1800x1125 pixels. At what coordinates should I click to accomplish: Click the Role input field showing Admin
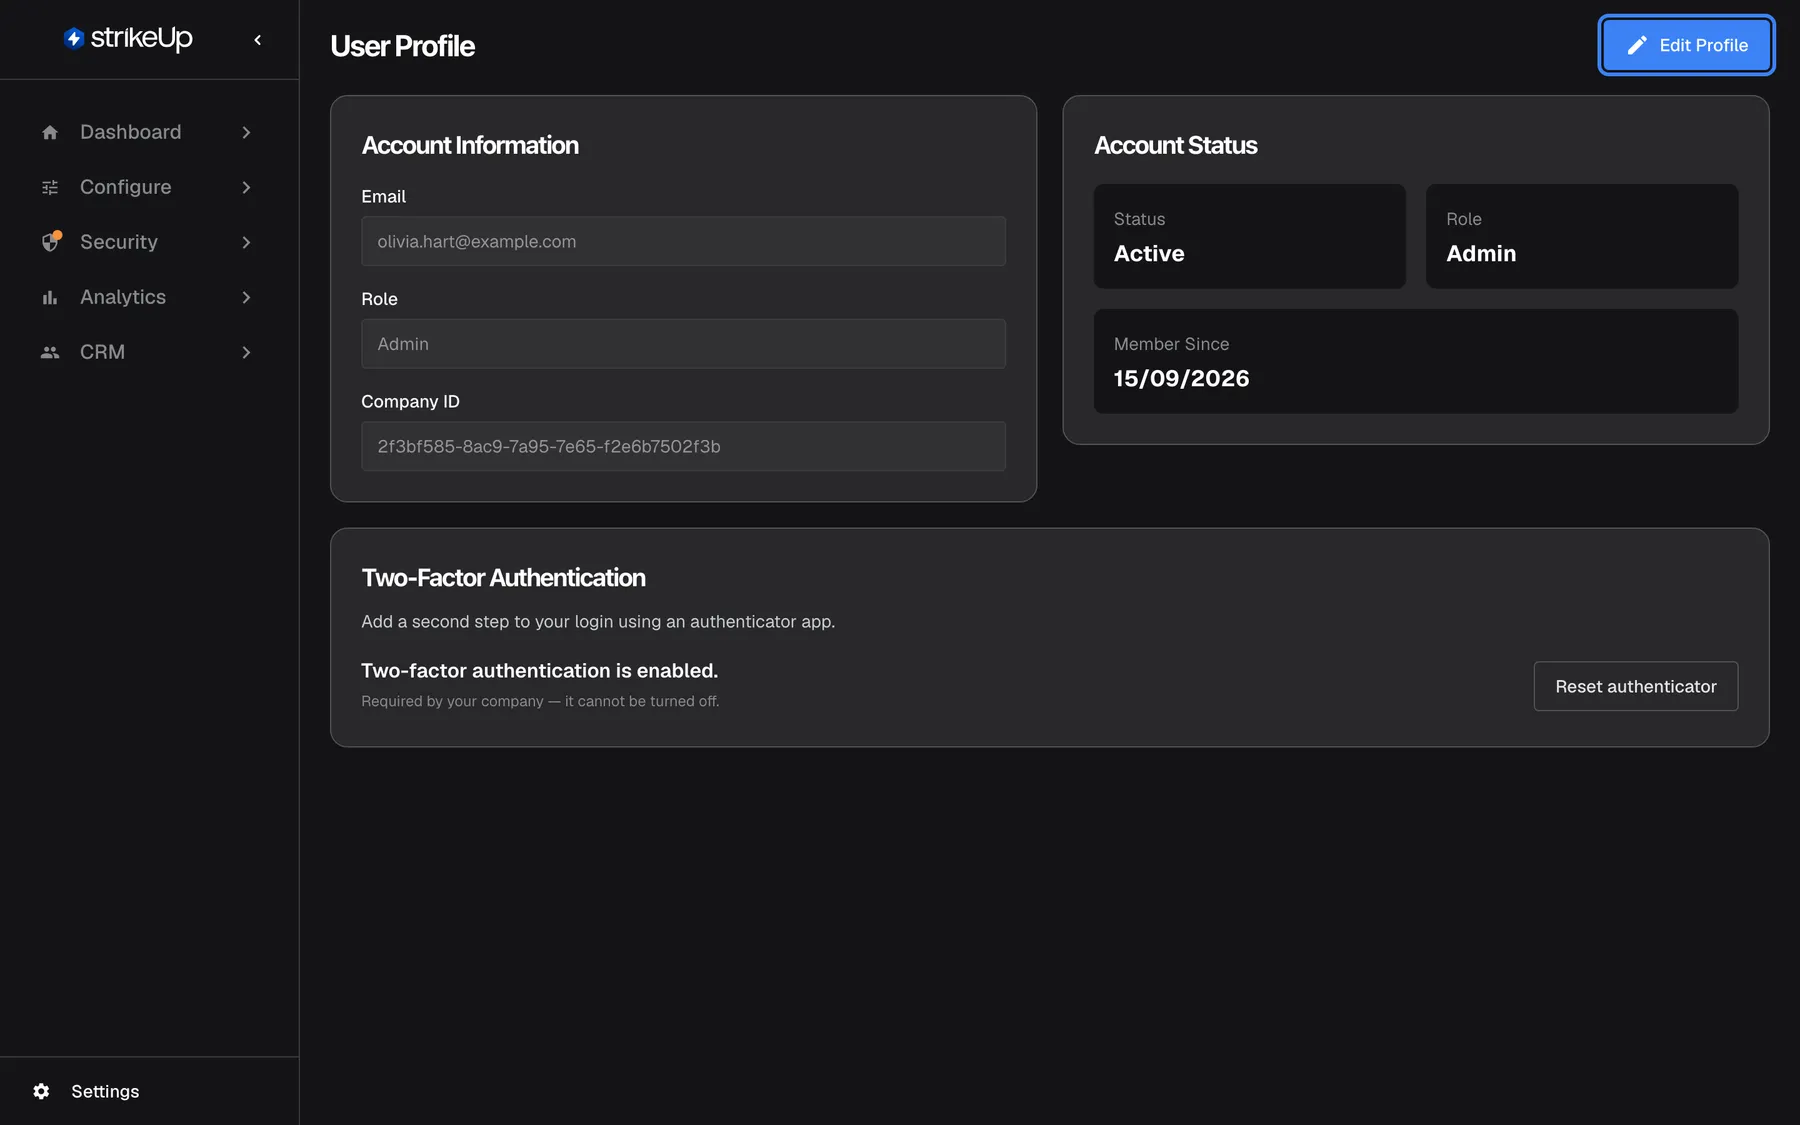683,344
